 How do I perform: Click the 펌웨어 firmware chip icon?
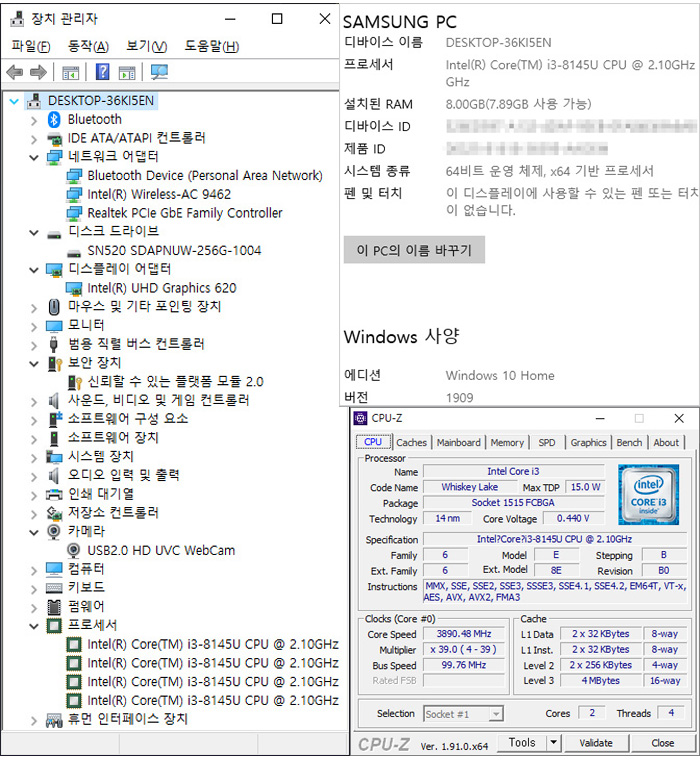coord(54,606)
